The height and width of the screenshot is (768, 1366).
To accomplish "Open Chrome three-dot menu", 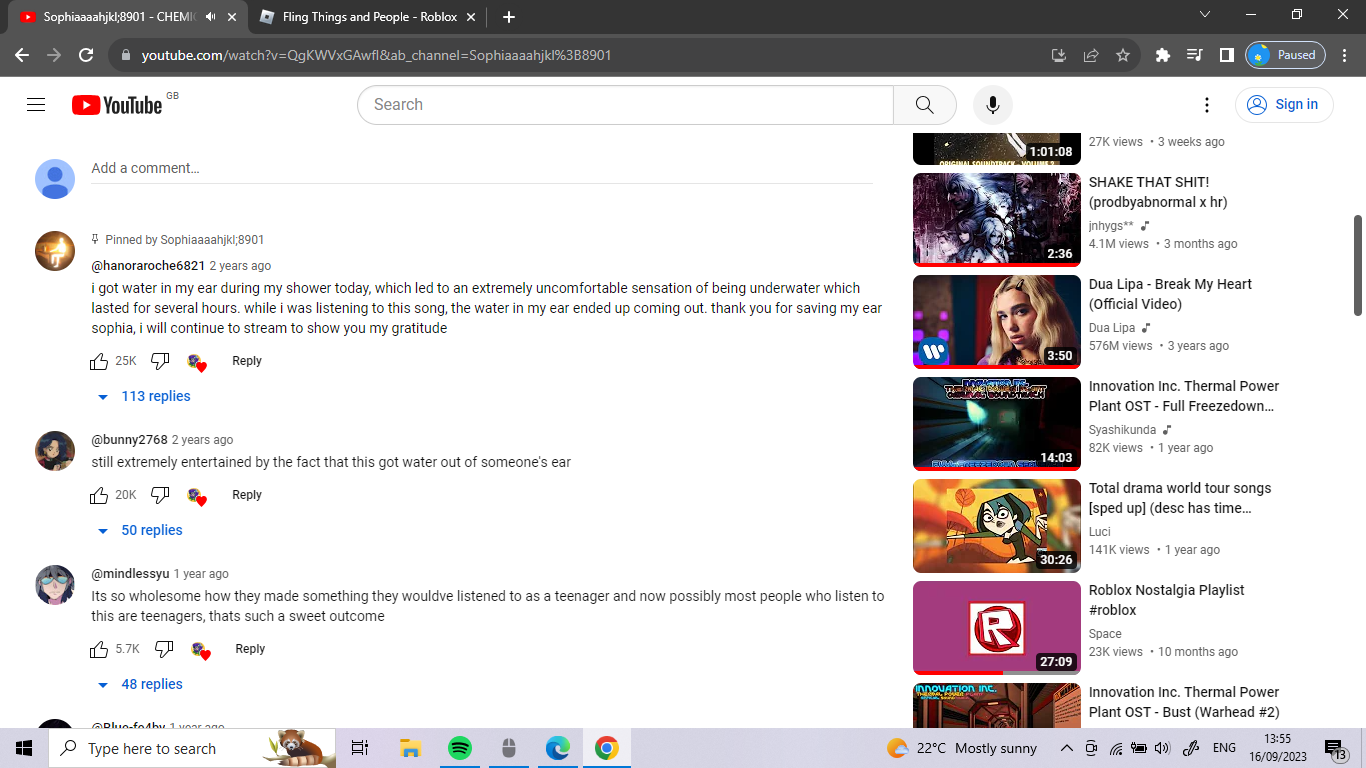I will (1345, 55).
